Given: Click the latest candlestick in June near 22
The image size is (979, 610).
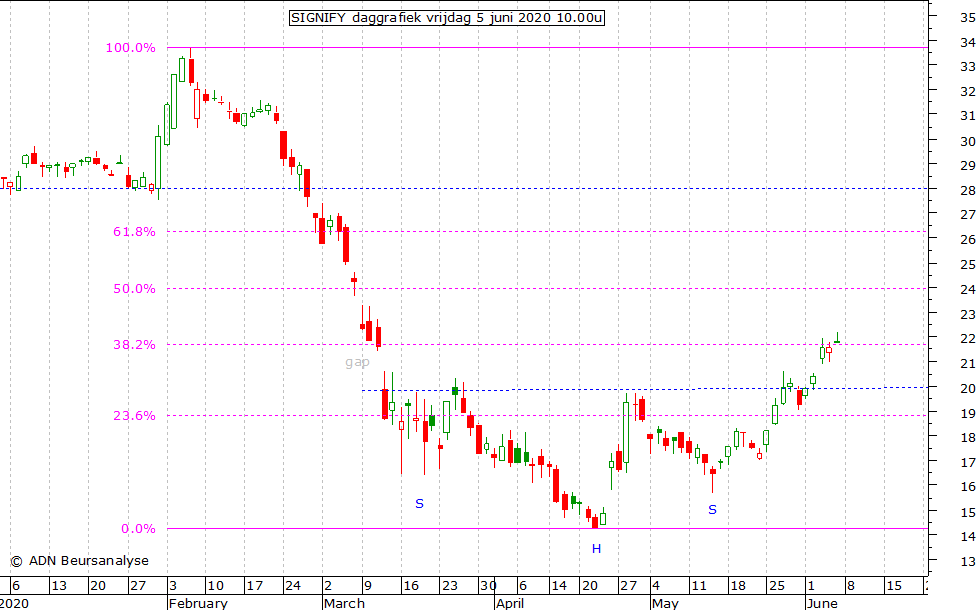Looking at the screenshot, I should 837,338.
